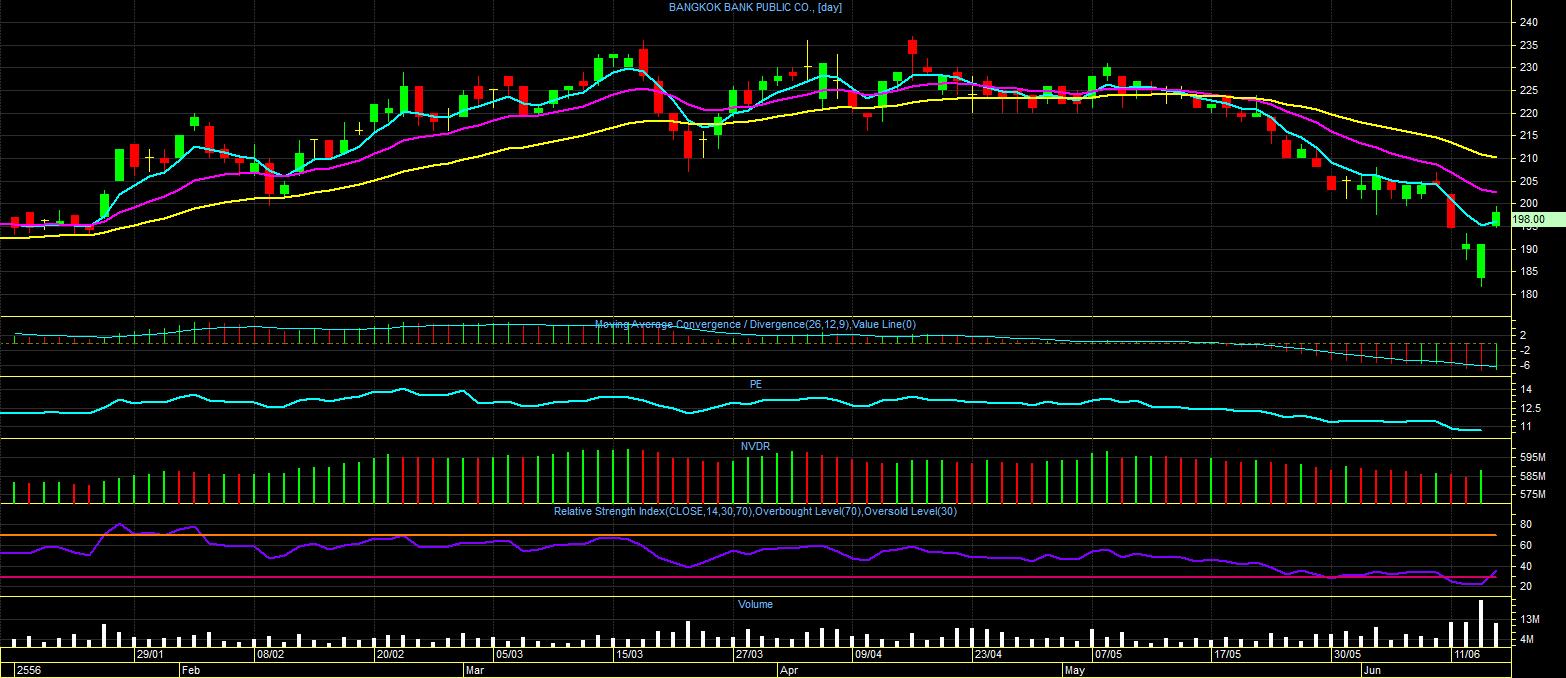The image size is (1566, 678).
Task: Click the 40 value on RSI axis
Action: pyautogui.click(x=1526, y=566)
